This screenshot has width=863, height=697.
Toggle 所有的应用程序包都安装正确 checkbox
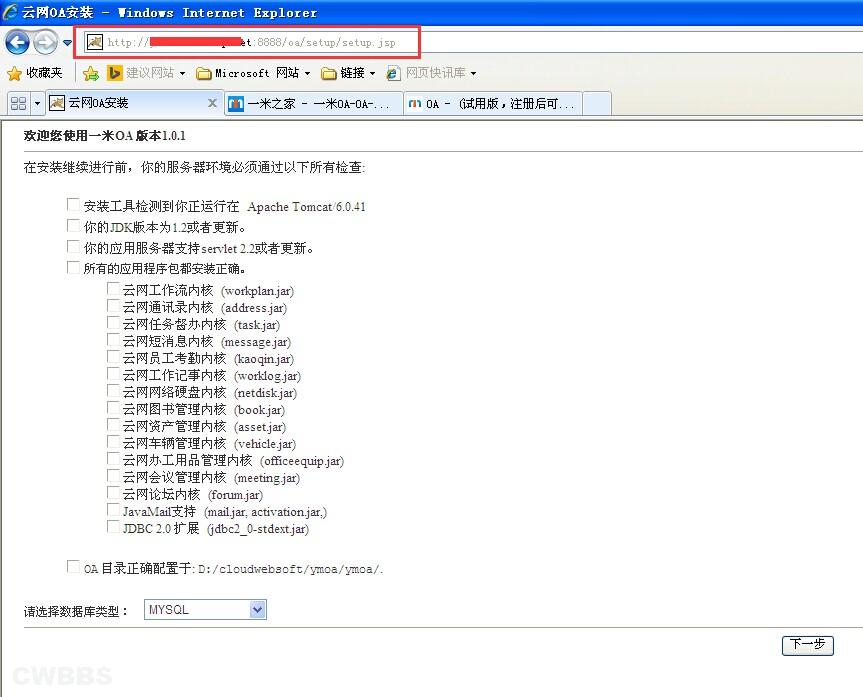73,267
